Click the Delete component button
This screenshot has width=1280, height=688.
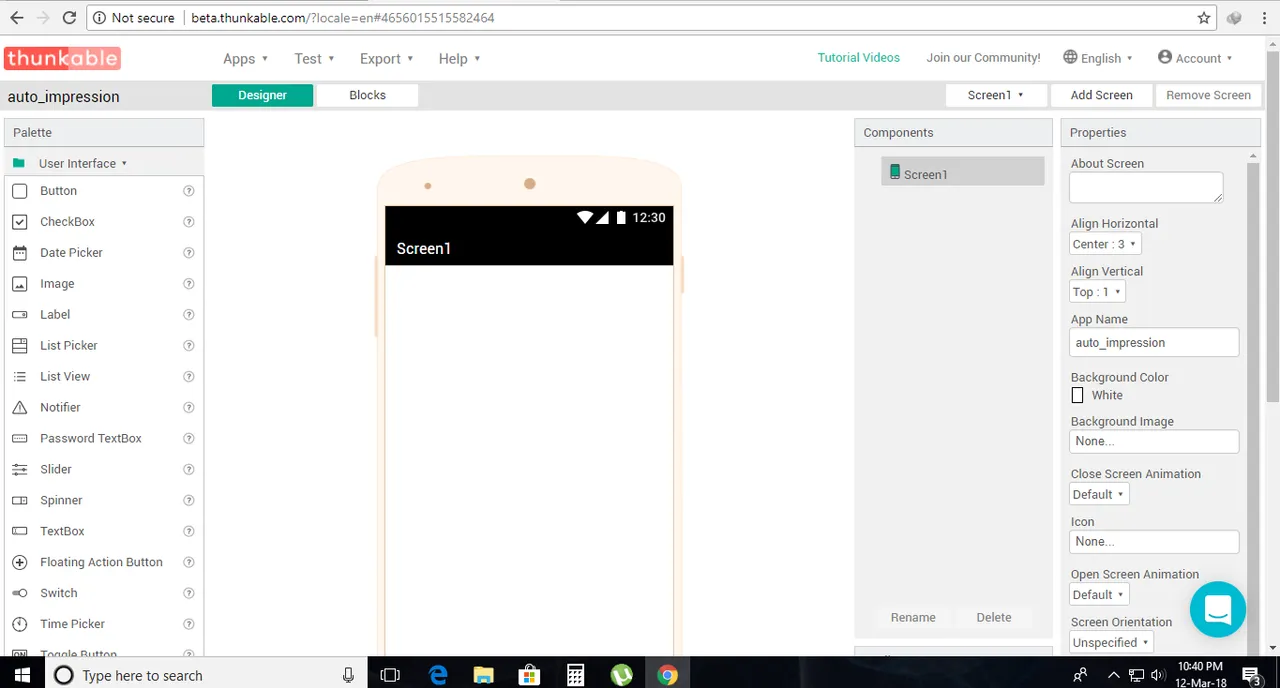point(994,618)
